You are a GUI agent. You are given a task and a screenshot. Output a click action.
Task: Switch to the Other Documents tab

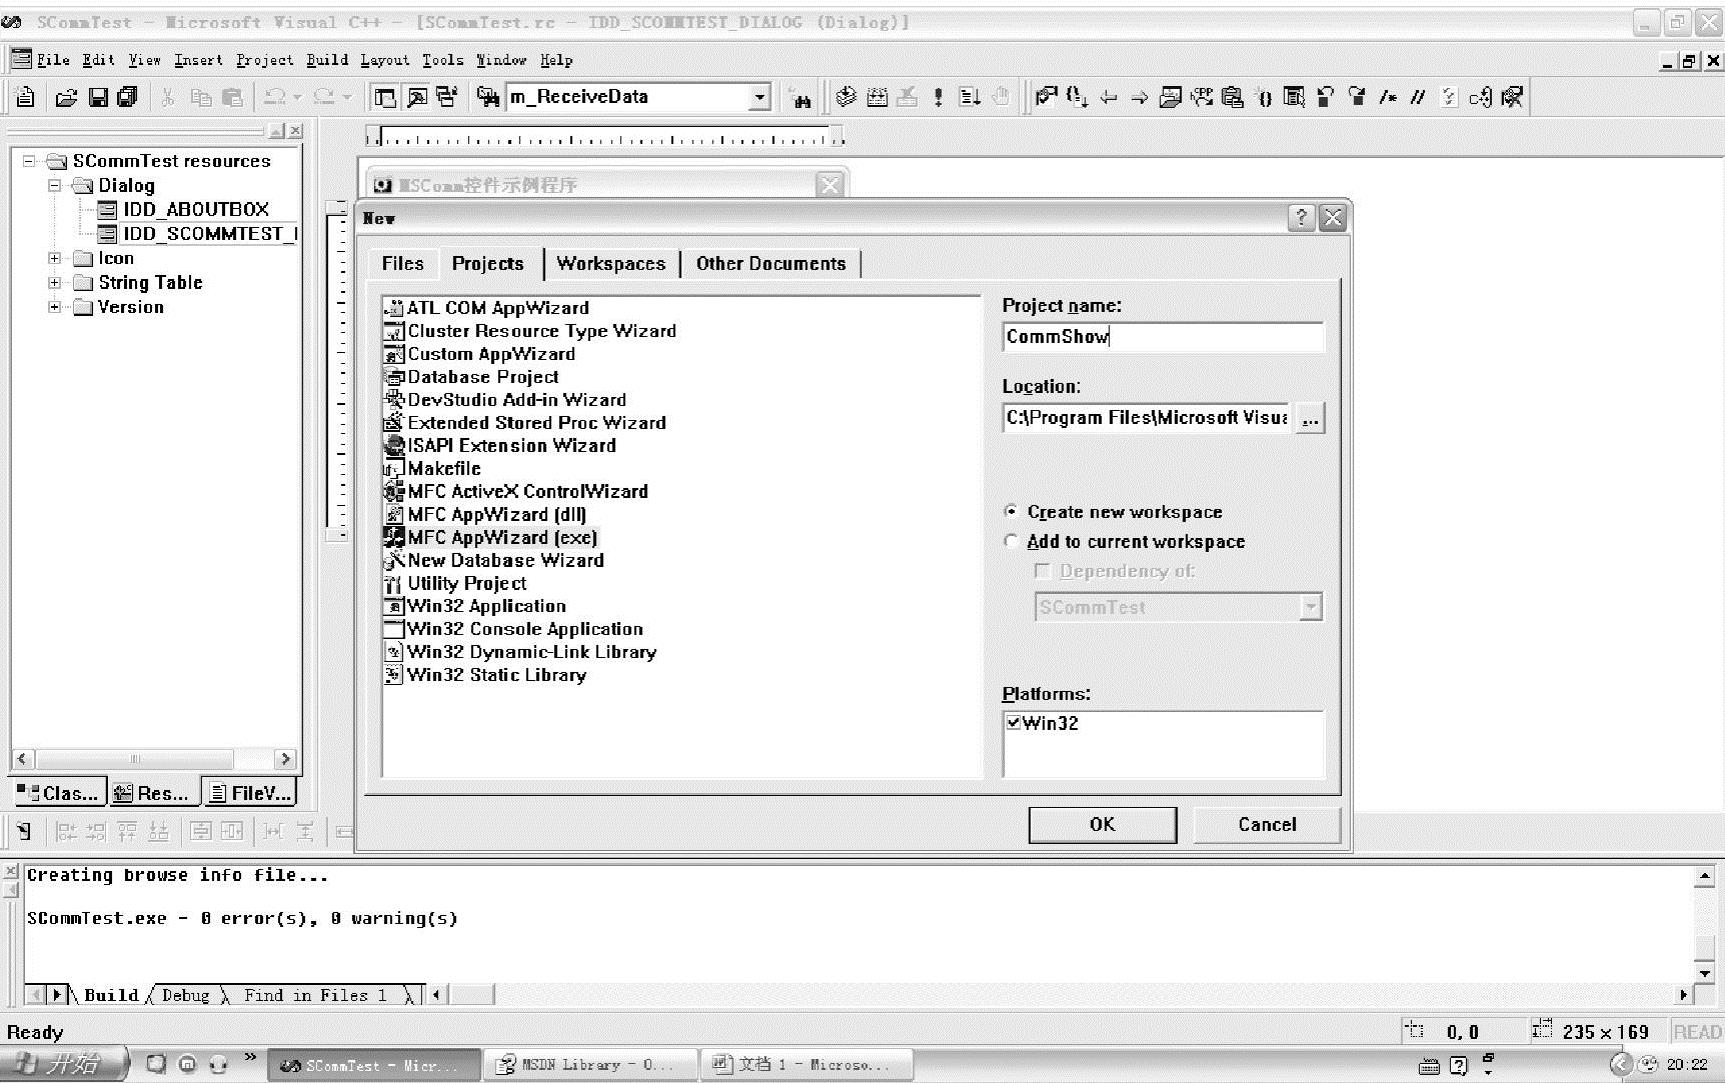tap(771, 263)
